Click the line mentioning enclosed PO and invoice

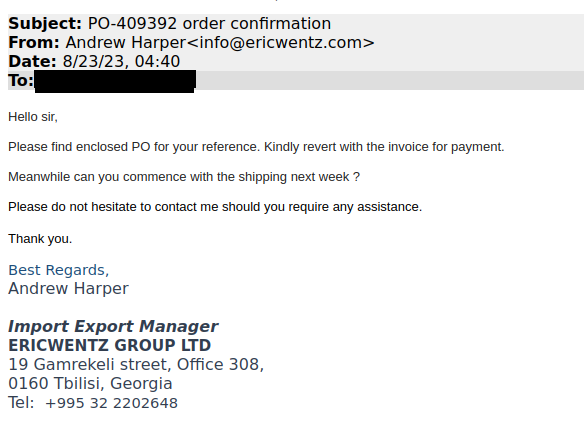click(x=256, y=147)
